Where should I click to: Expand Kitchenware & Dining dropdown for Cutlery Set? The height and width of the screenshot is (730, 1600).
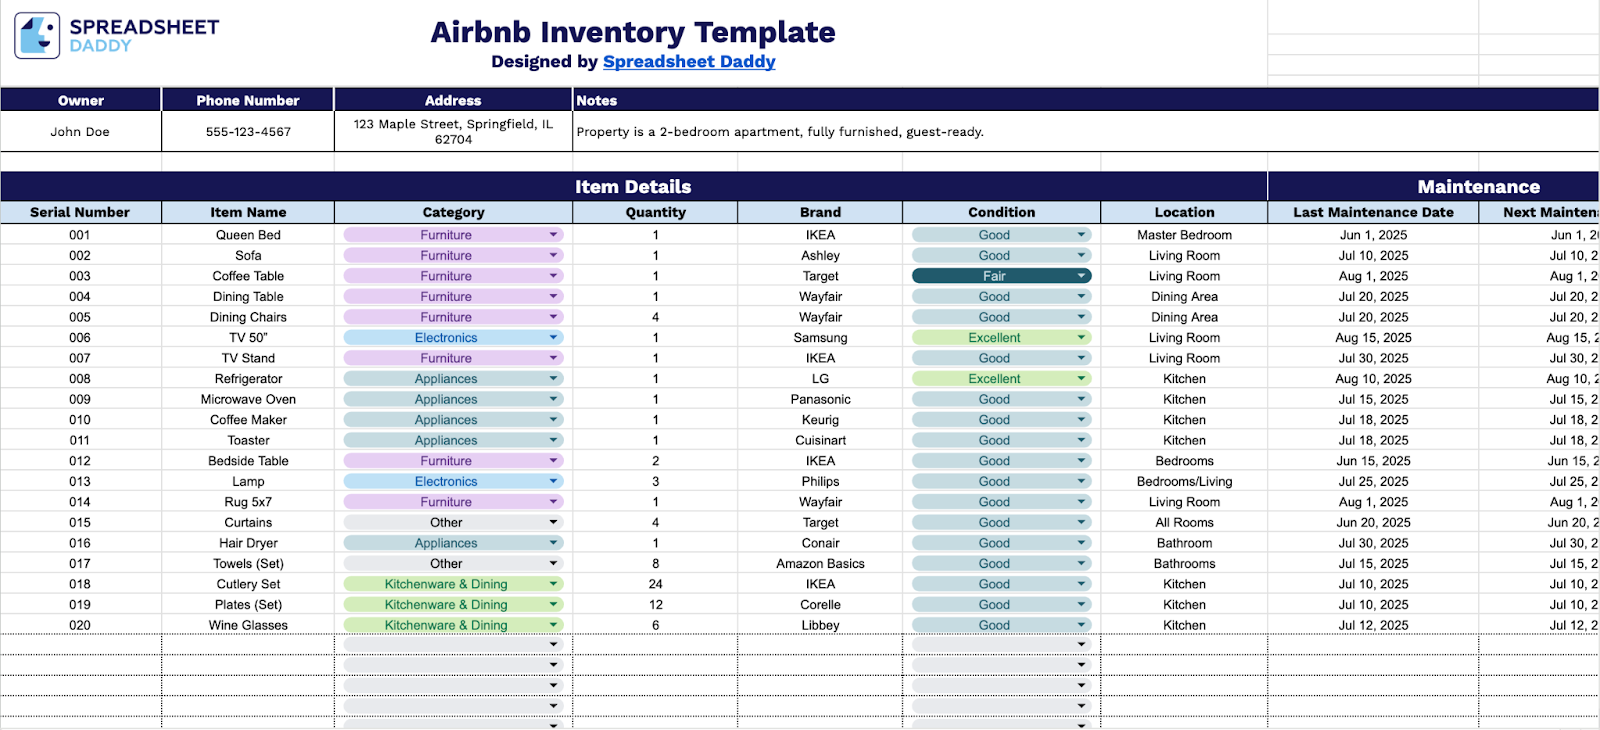pos(553,584)
